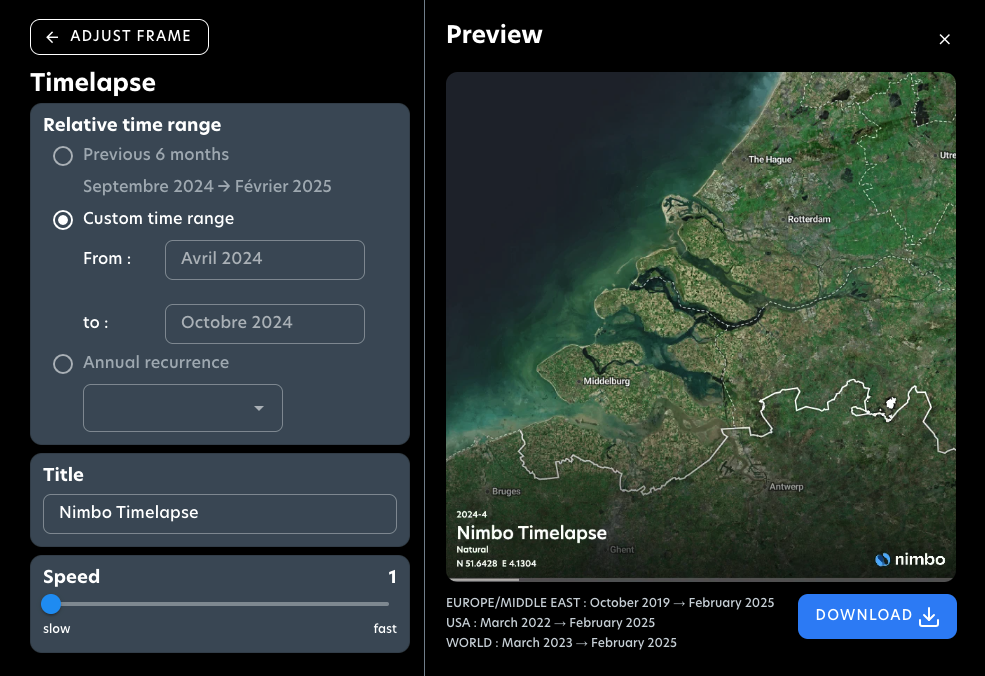Click the 2024-4 date stamp on preview
This screenshot has height=676, width=985.
tap(472, 514)
